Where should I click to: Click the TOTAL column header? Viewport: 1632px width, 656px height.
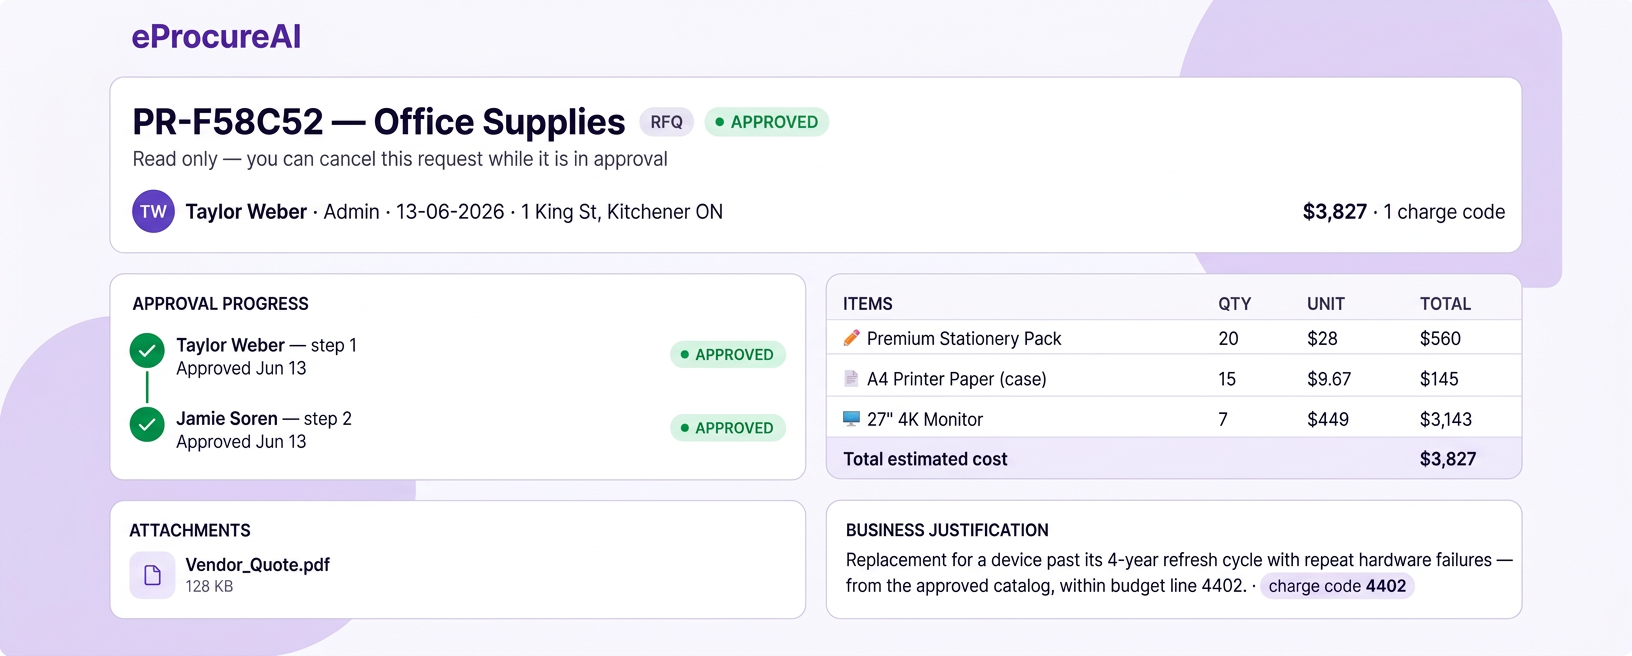[x=1445, y=304]
